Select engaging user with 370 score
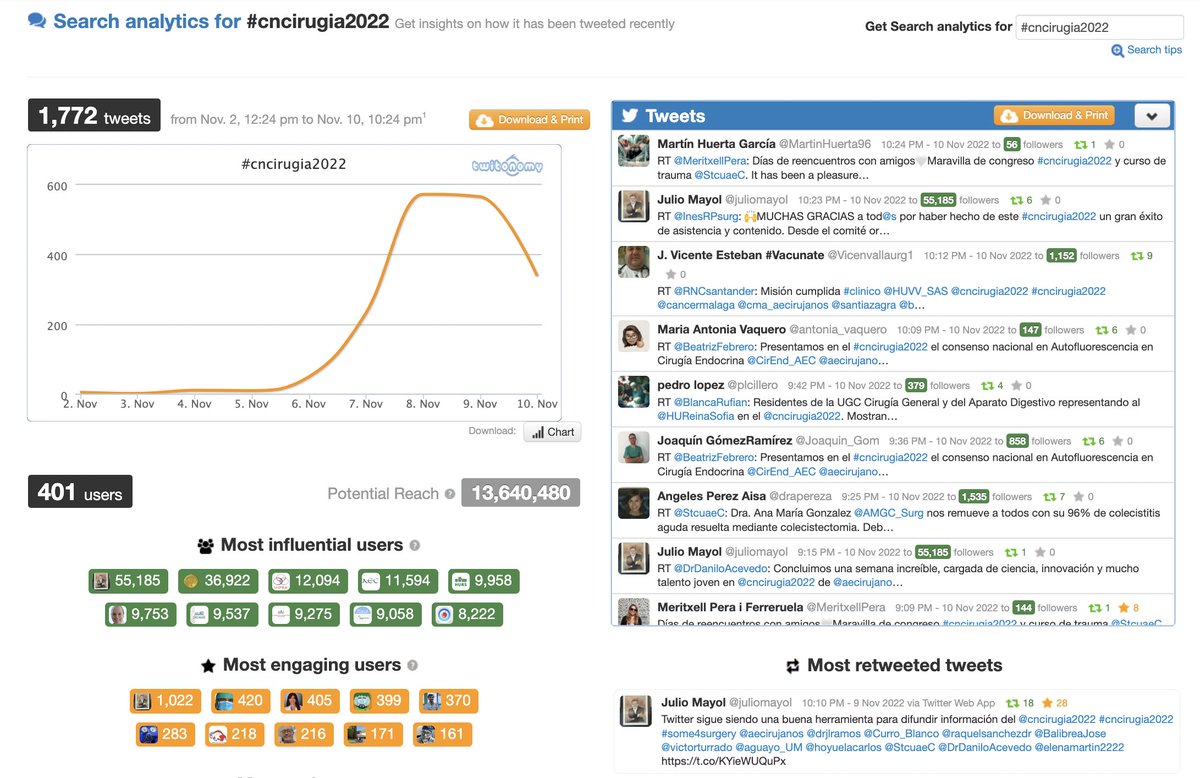Viewport: 1200px width, 778px height. click(448, 701)
